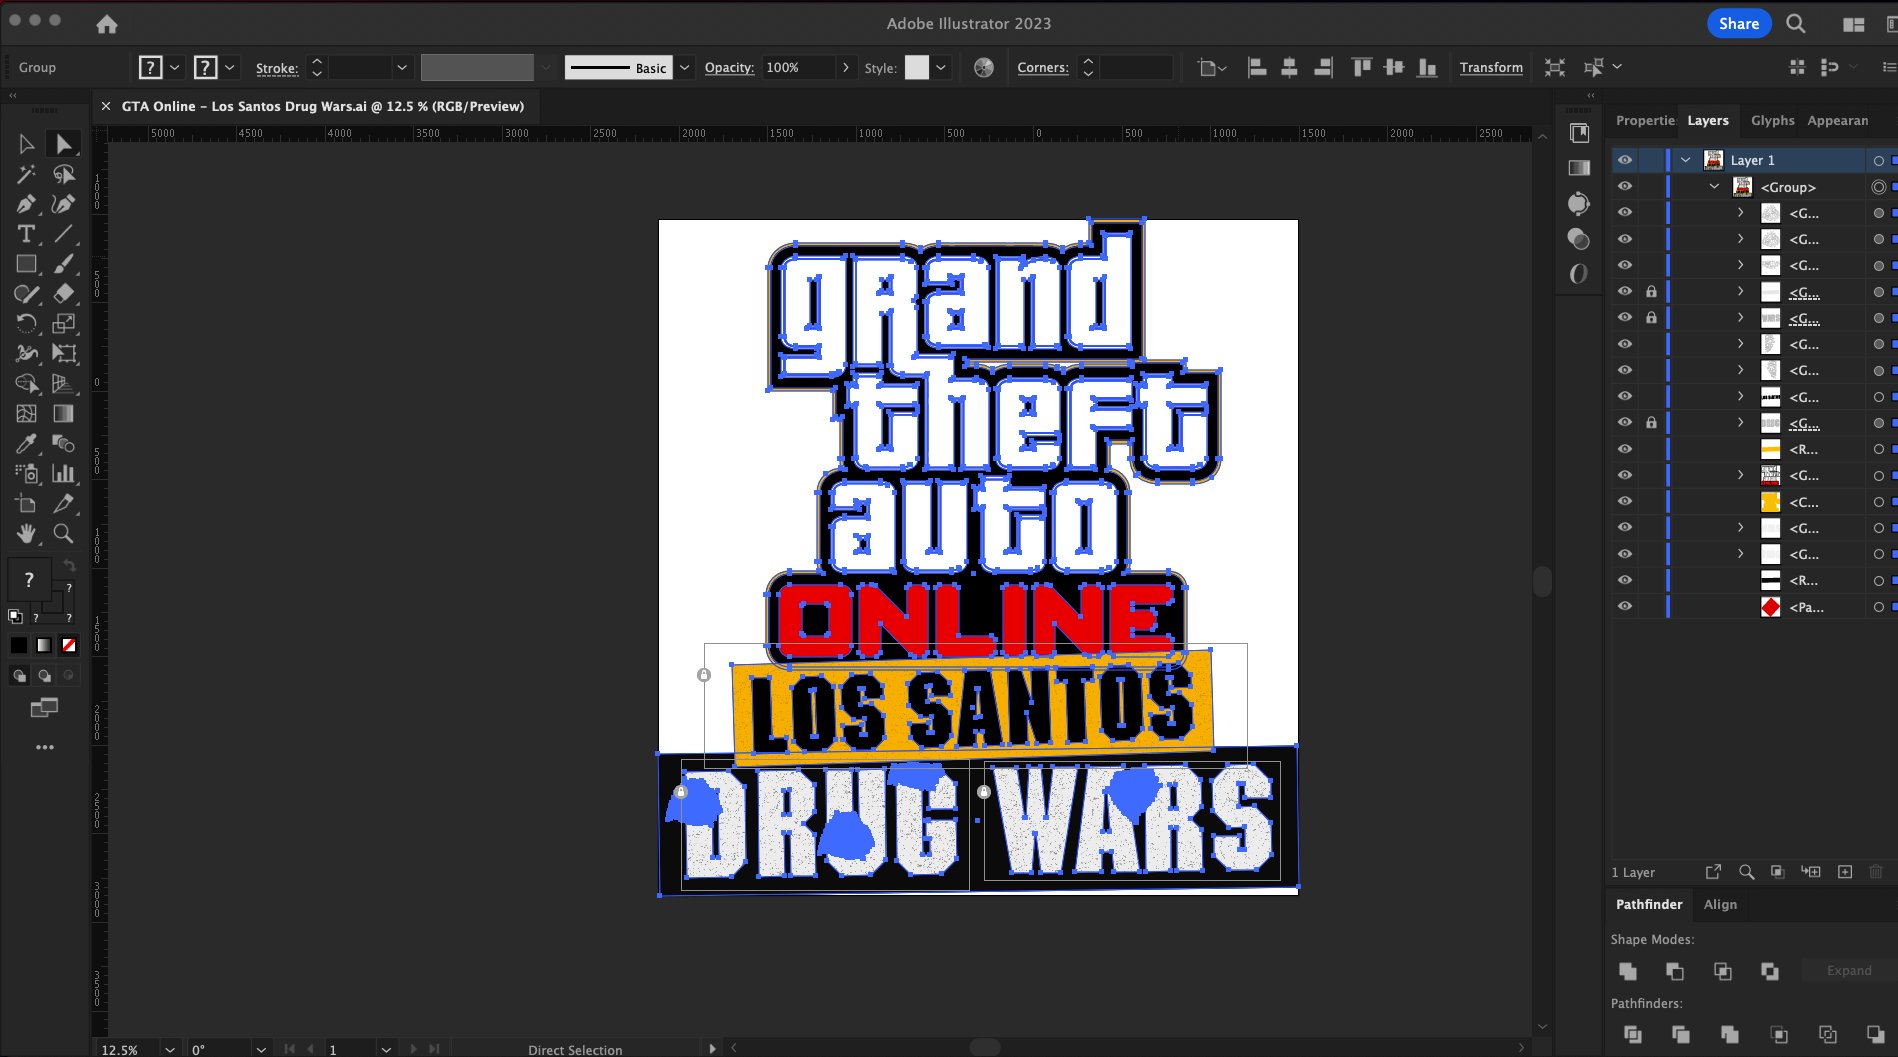Click Create New Layer icon in Layers panel
Image resolution: width=1898 pixels, height=1057 pixels.
[x=1845, y=872]
